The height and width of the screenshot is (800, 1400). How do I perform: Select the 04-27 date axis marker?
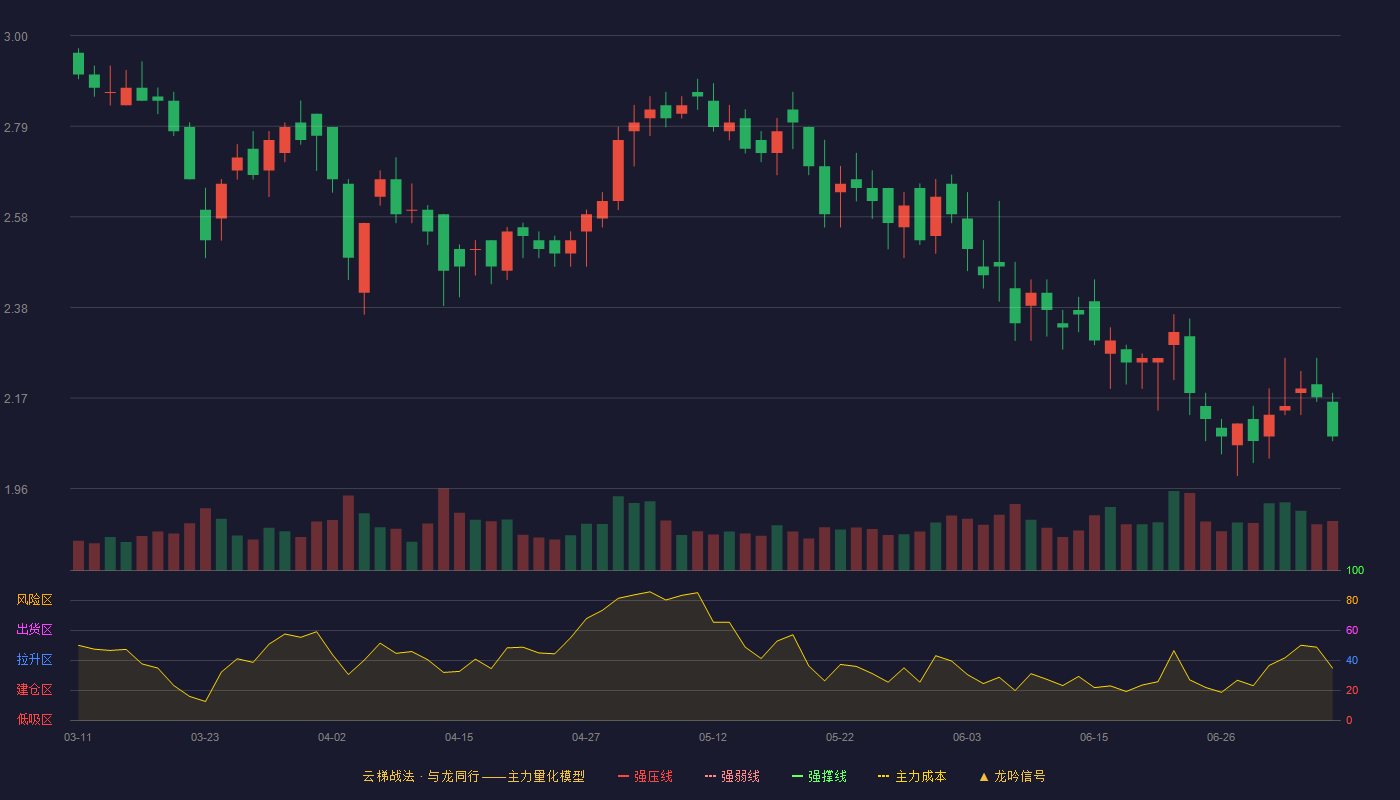pos(586,737)
